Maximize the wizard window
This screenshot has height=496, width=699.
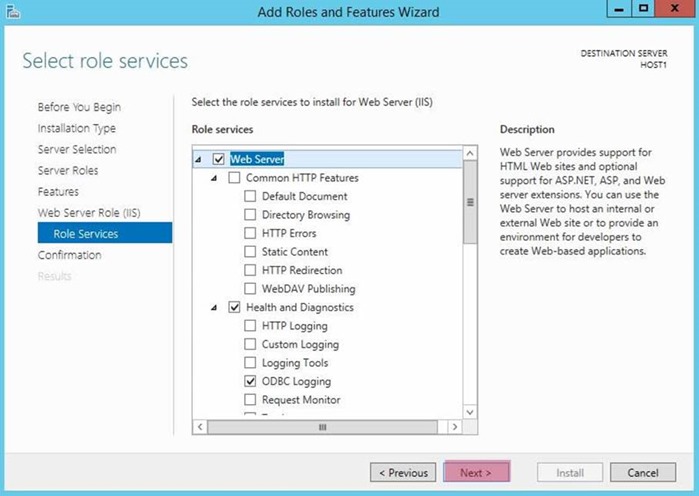tap(643, 9)
